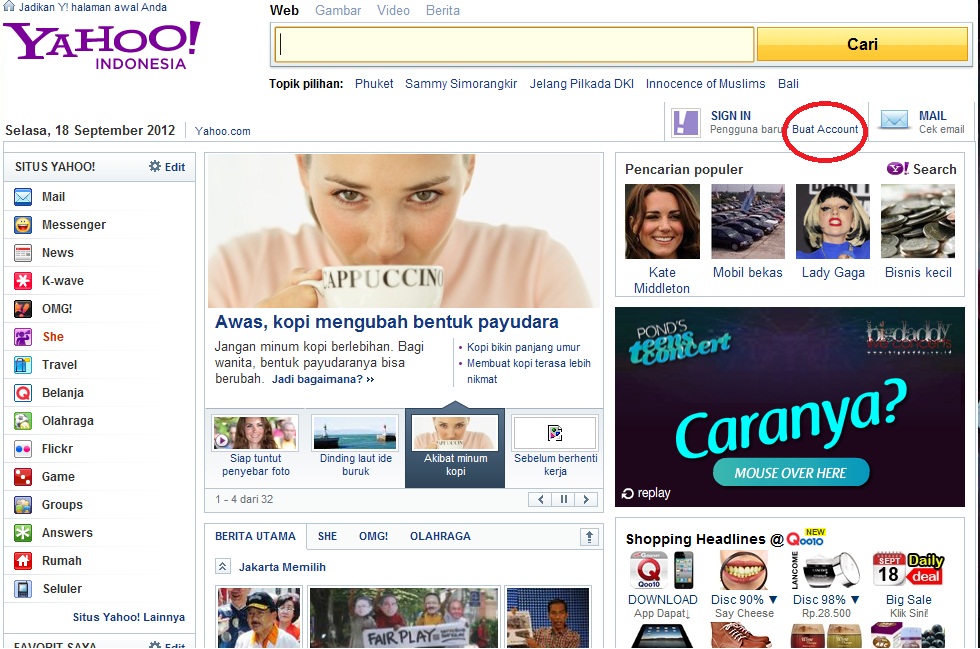Click the Flickr dots icon

click(23, 449)
